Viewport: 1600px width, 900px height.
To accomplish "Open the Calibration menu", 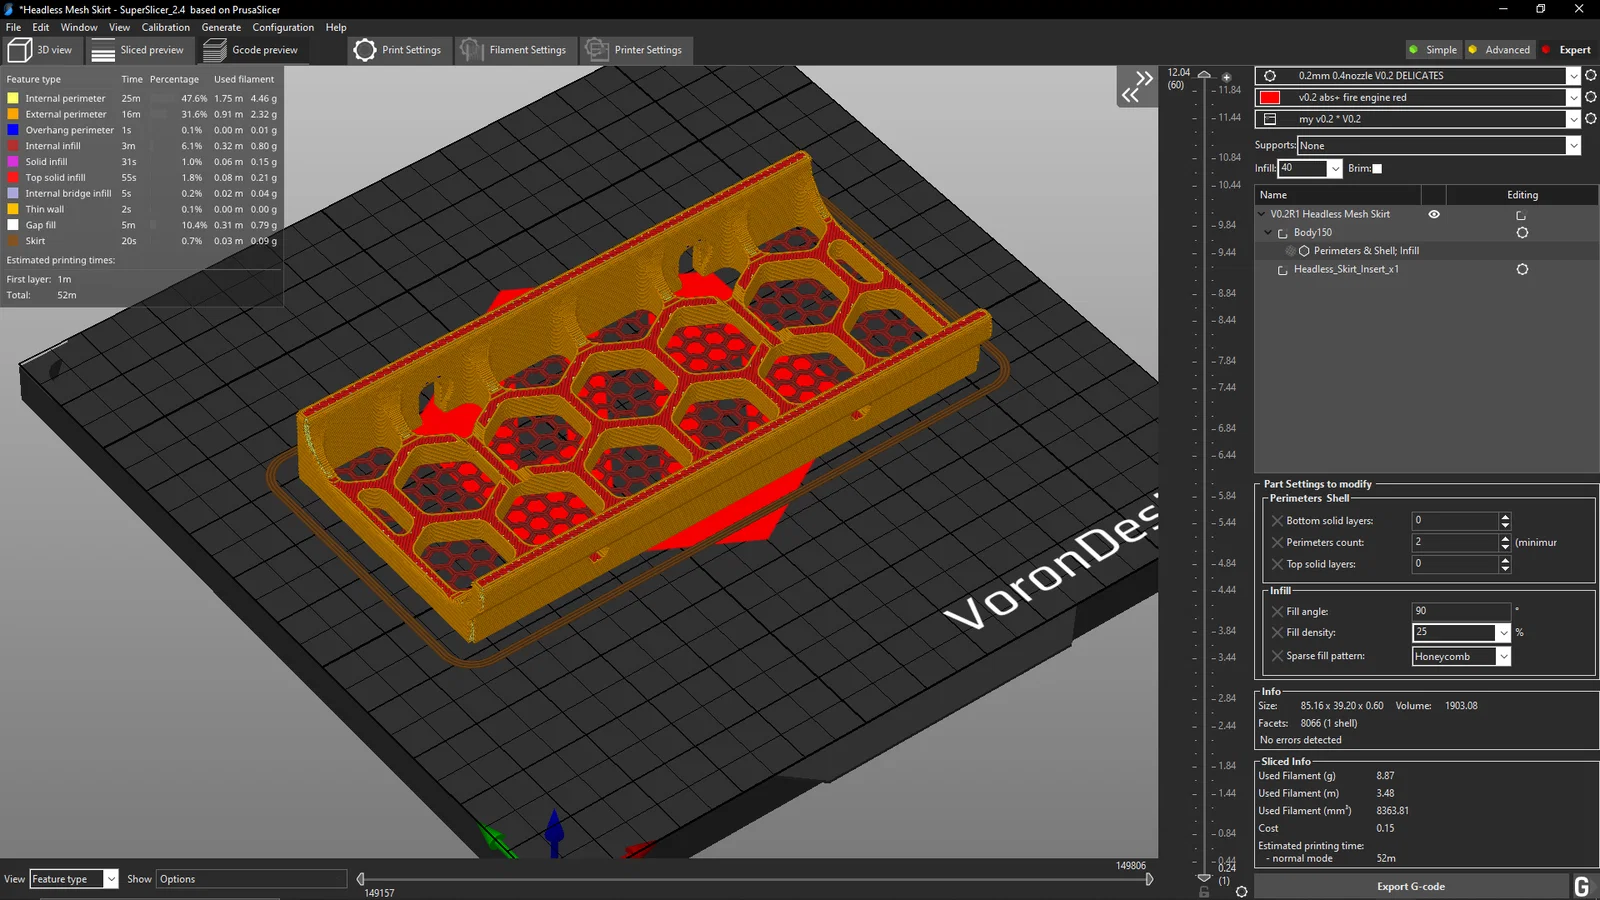I will coord(165,27).
